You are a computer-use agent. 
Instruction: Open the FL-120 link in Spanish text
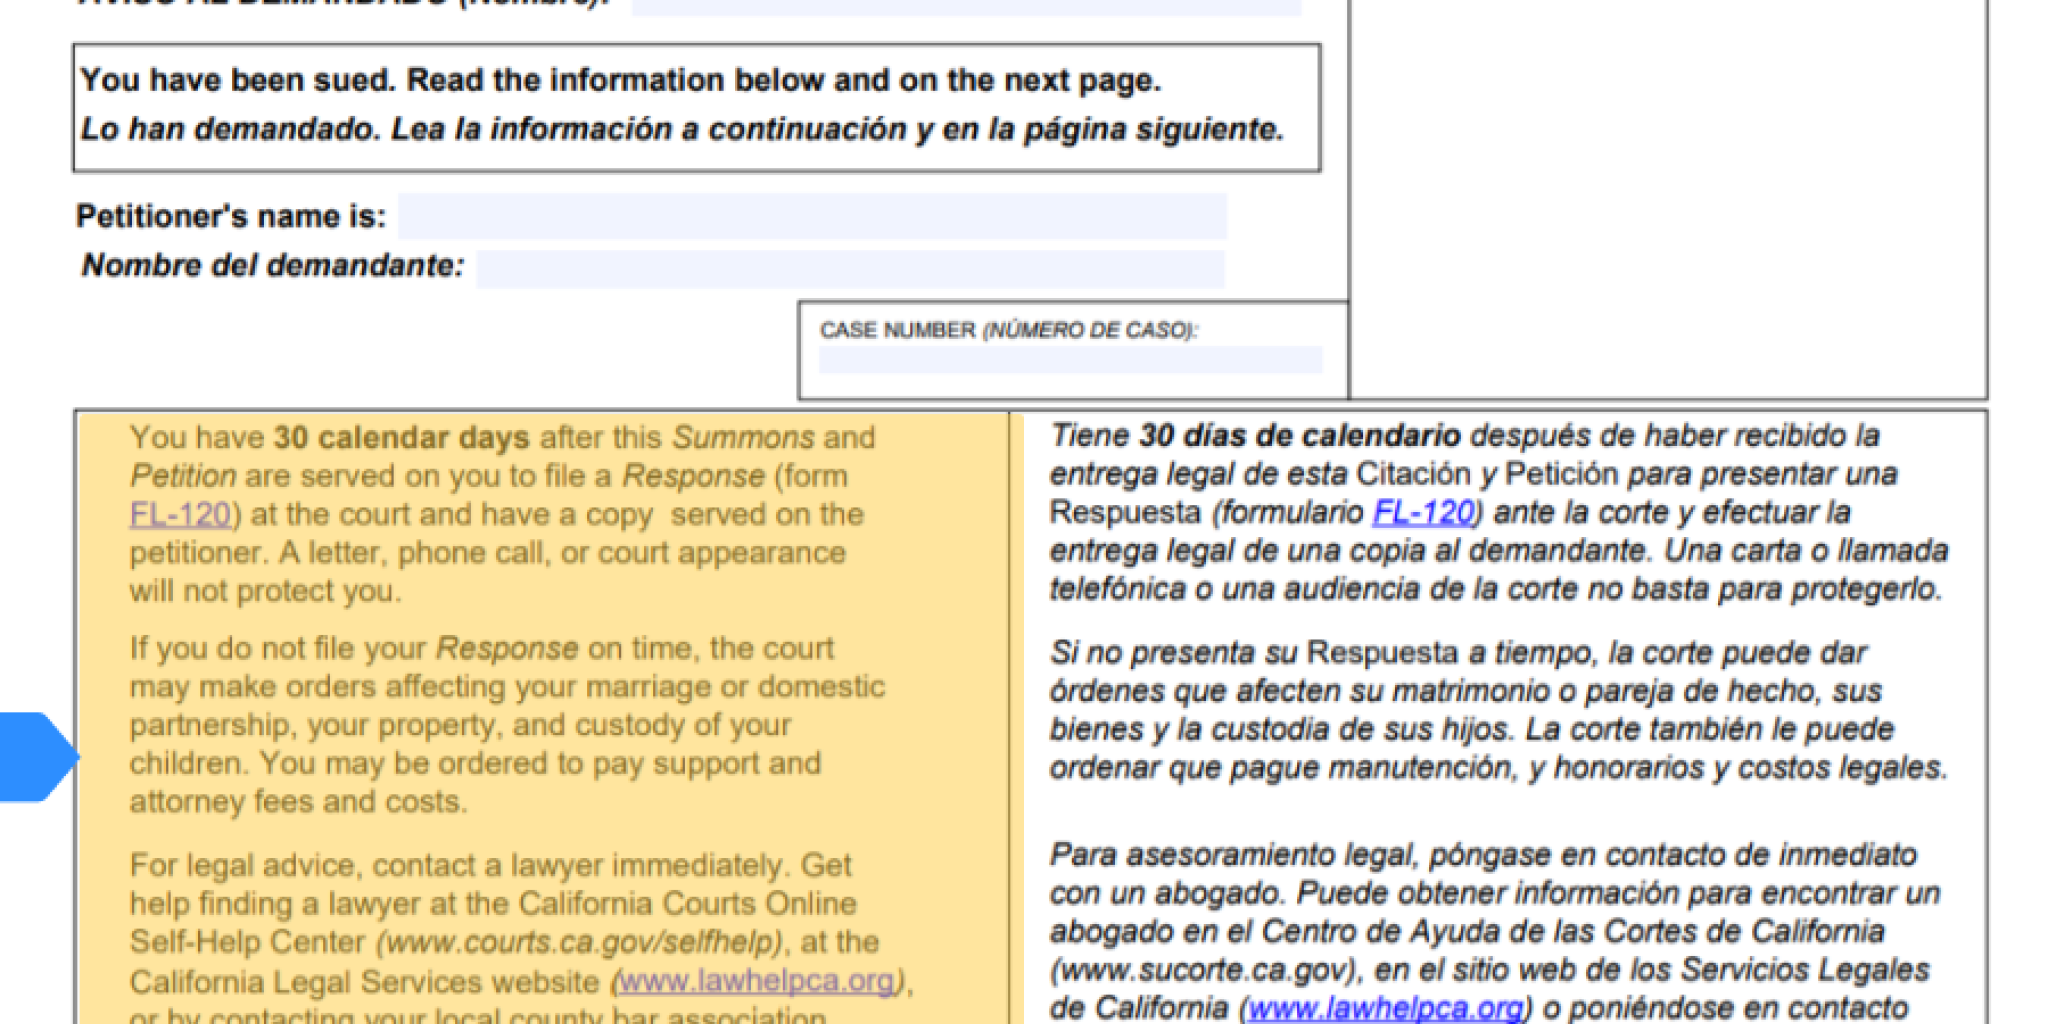[x=1424, y=513]
